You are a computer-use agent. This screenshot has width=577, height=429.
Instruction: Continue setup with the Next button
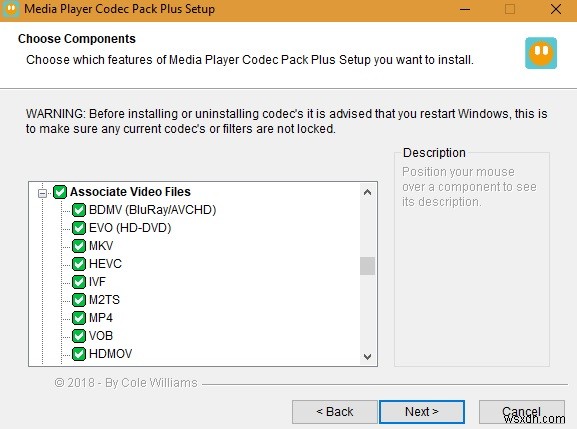click(x=422, y=412)
